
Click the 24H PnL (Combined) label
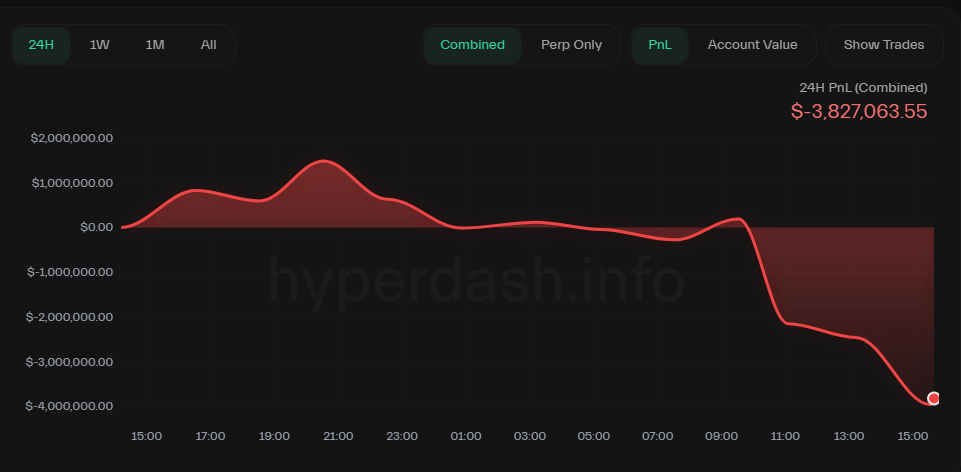(863, 88)
